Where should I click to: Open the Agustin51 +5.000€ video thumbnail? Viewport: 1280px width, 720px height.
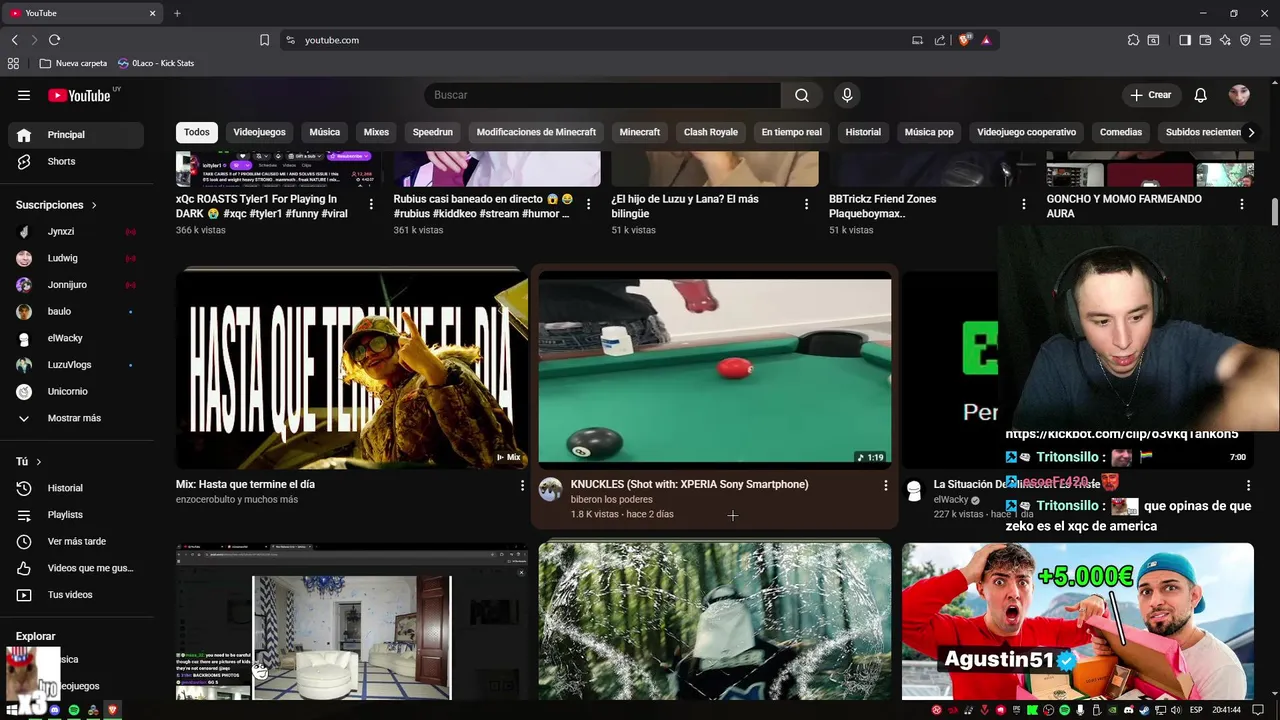(1078, 621)
